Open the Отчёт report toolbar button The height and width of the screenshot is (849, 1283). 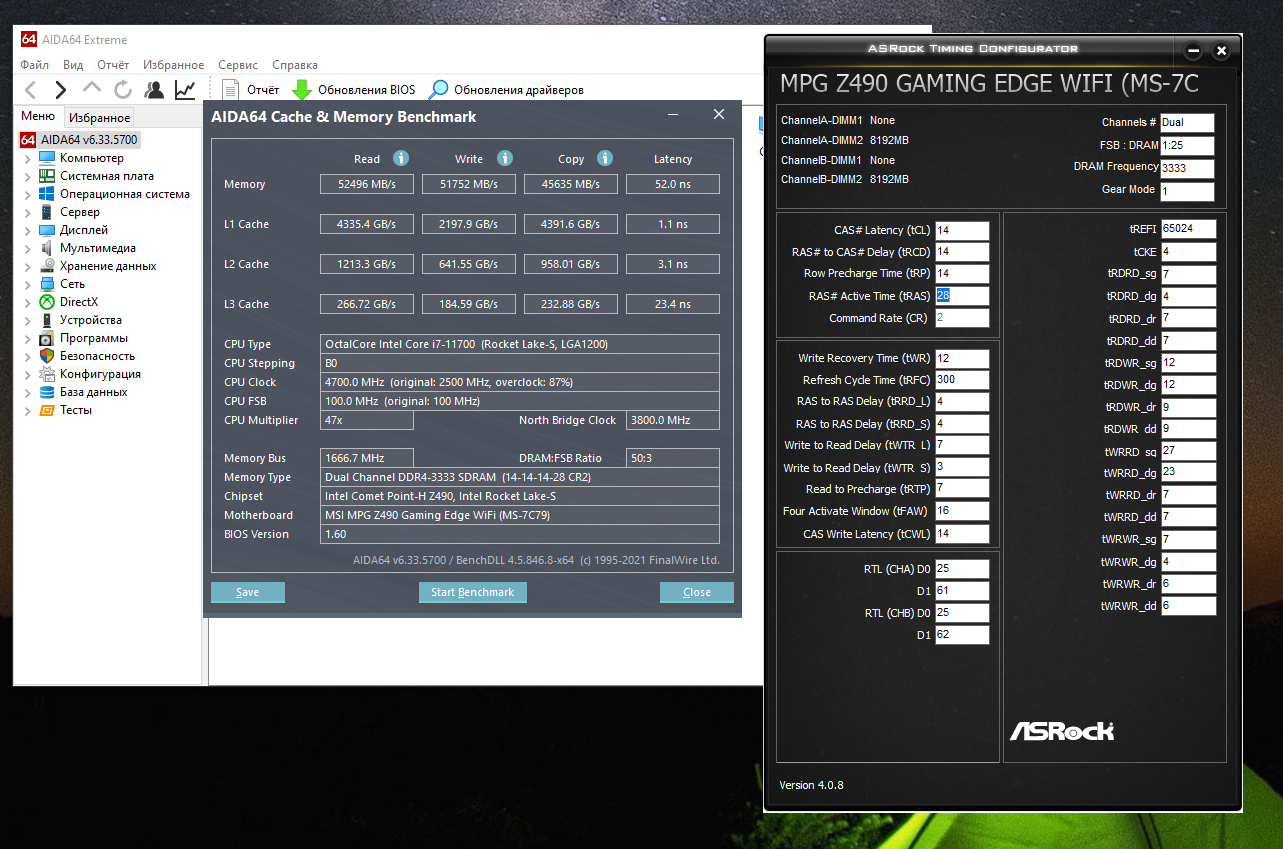tap(250, 90)
